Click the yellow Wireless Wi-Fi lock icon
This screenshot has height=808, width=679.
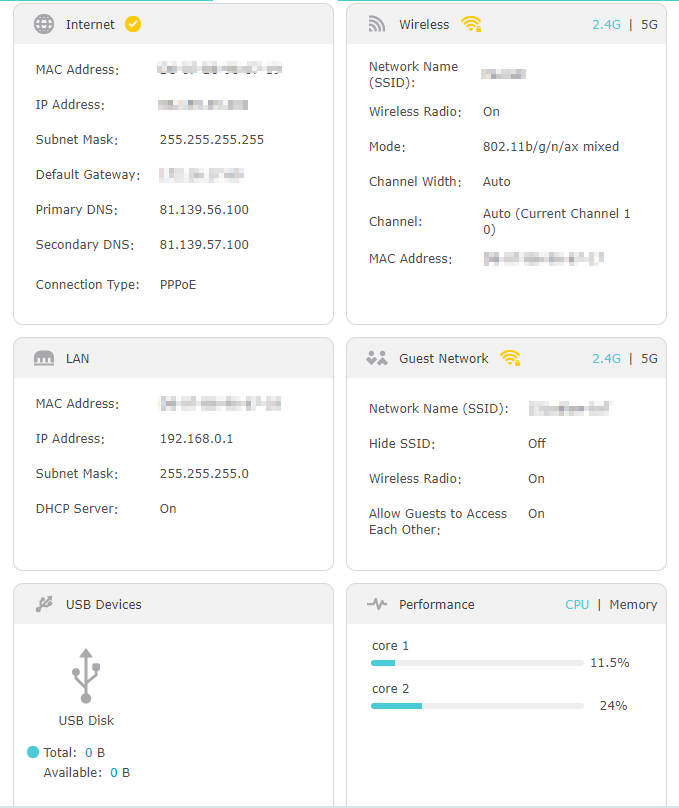tap(471, 24)
